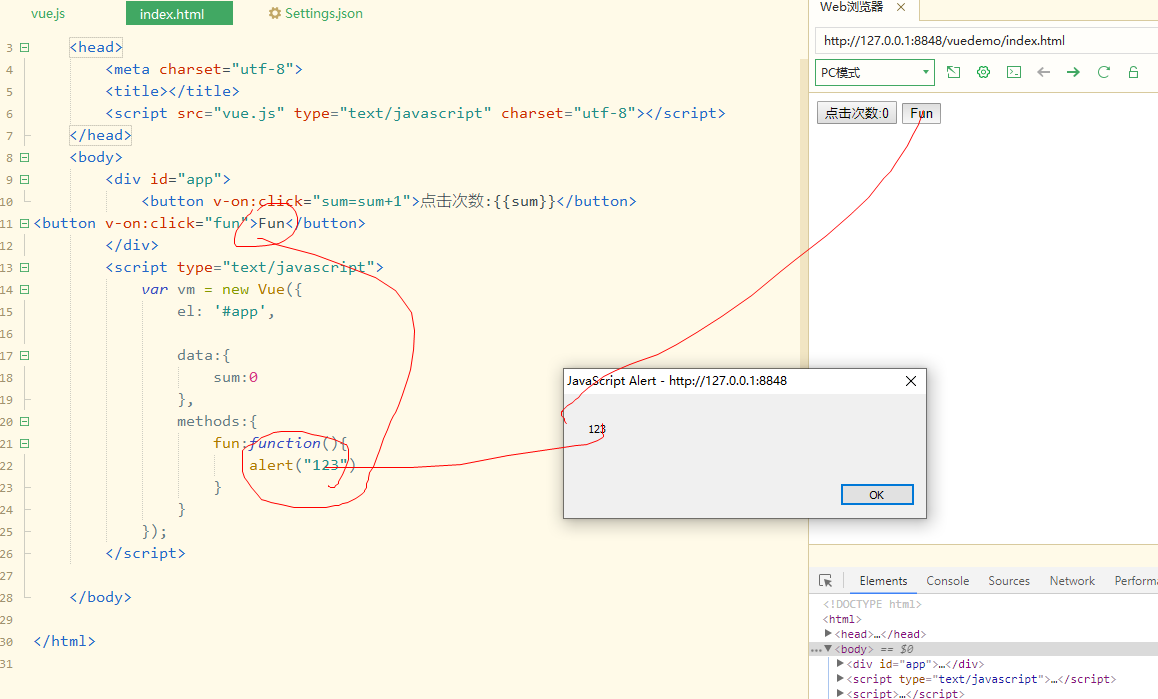Click the meta charset line in editor
The width and height of the screenshot is (1158, 699).
[x=204, y=69]
